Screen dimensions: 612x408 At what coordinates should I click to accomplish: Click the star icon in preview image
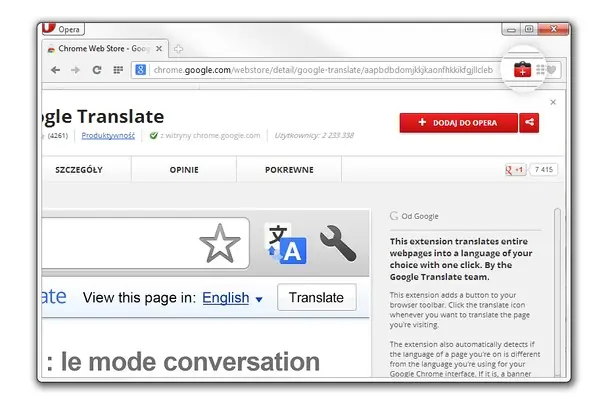220,243
